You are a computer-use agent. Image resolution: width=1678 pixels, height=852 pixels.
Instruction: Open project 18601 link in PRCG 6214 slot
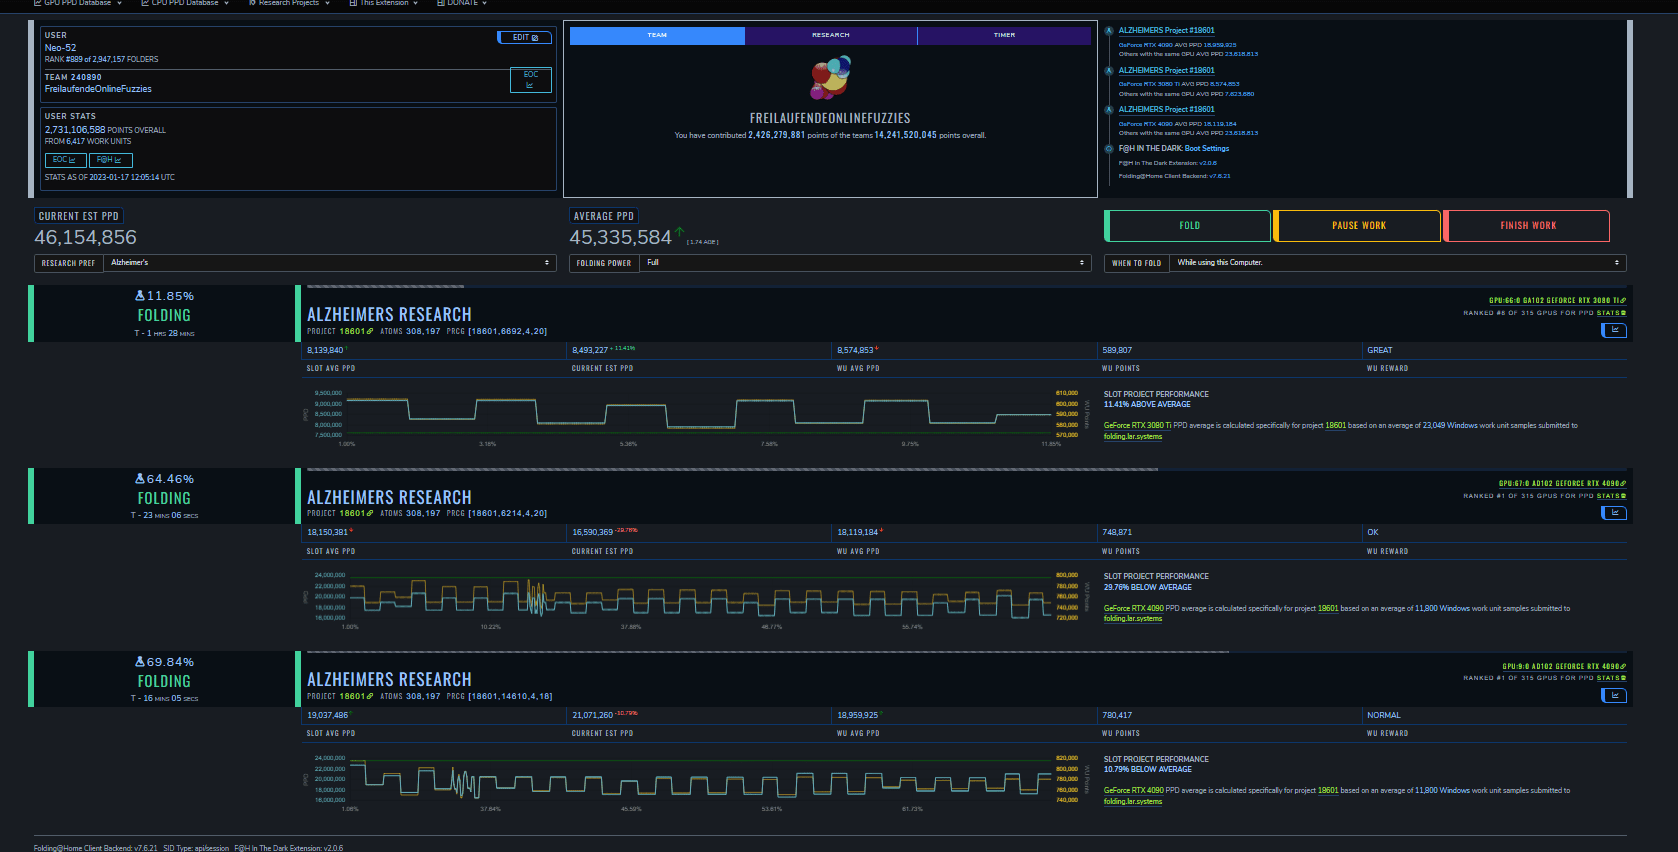coord(356,513)
